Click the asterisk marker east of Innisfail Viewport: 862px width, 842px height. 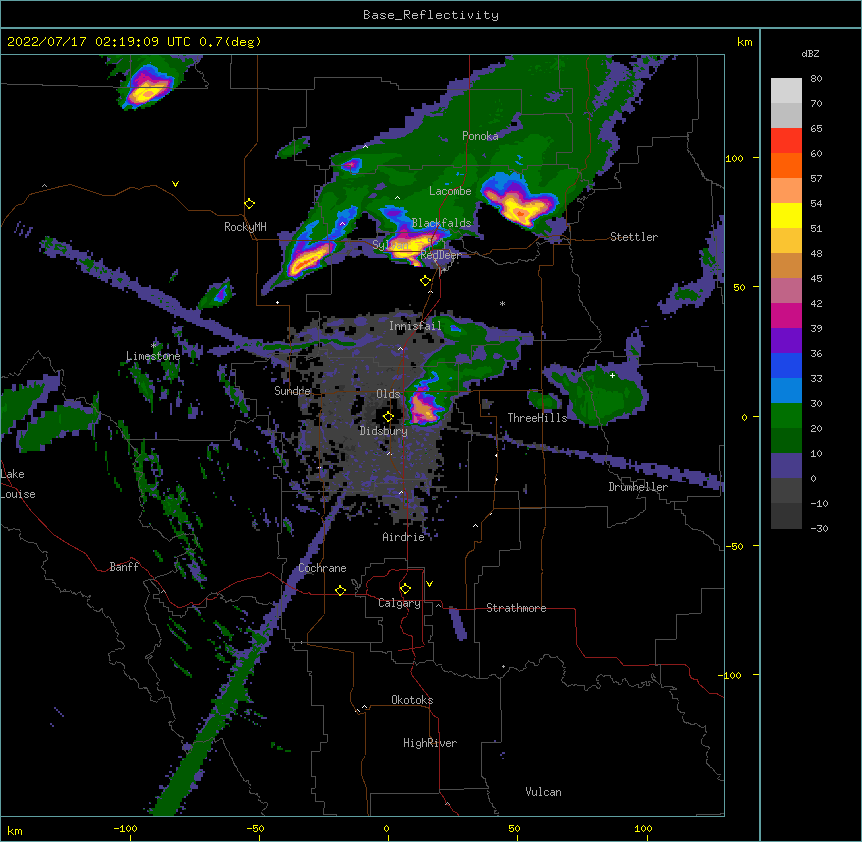point(502,303)
